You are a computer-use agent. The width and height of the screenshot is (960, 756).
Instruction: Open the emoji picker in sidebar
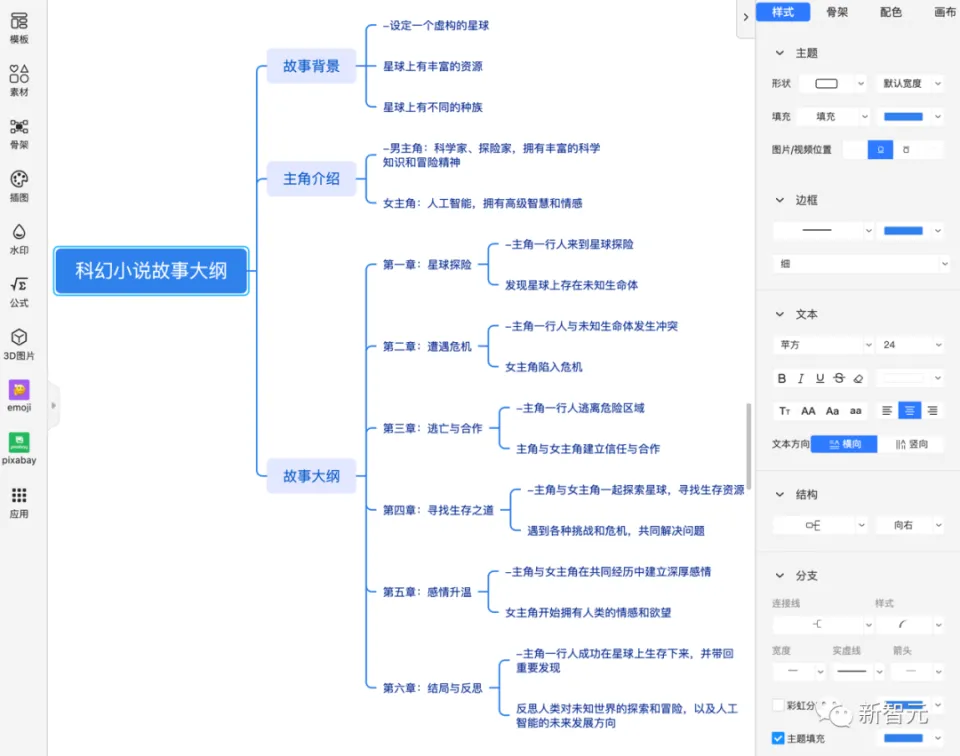(19, 396)
